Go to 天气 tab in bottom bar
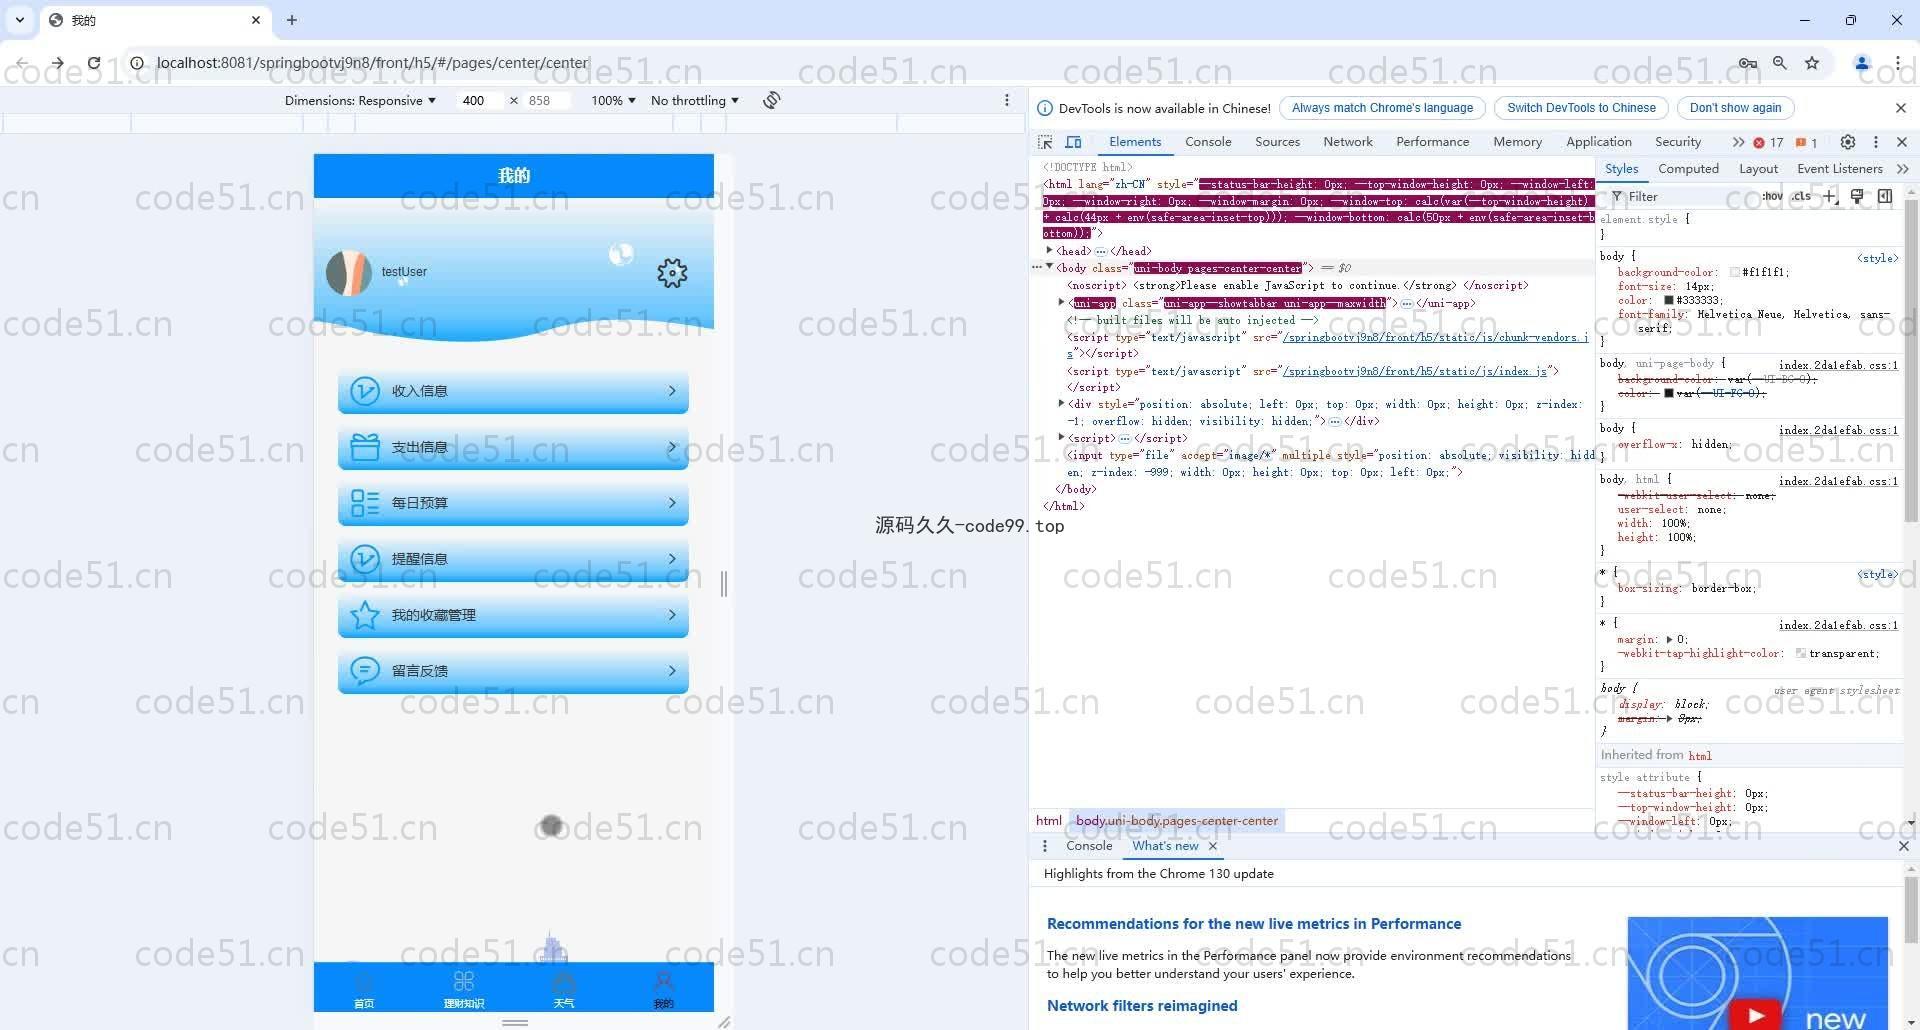 [x=564, y=990]
